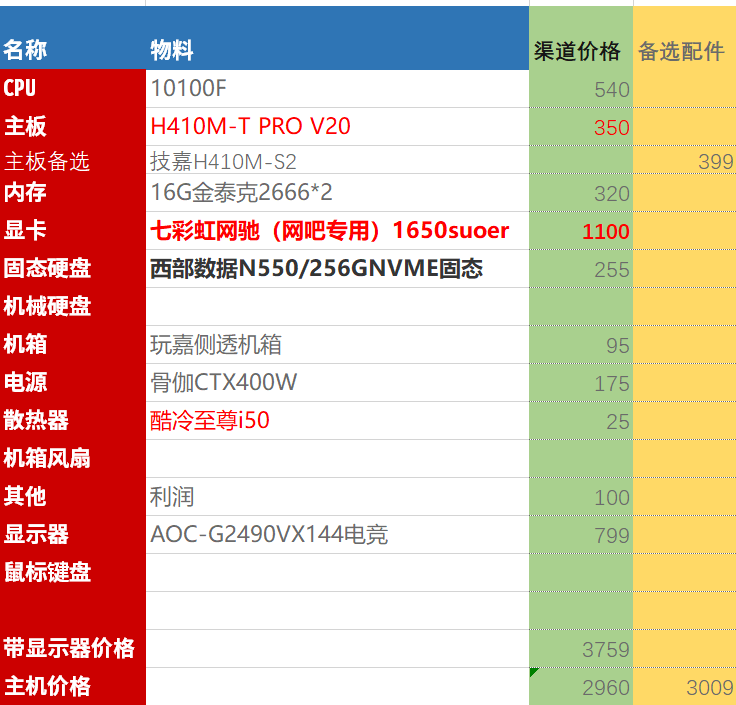
Task: Select the graphics card price 1100
Action: coord(581,231)
